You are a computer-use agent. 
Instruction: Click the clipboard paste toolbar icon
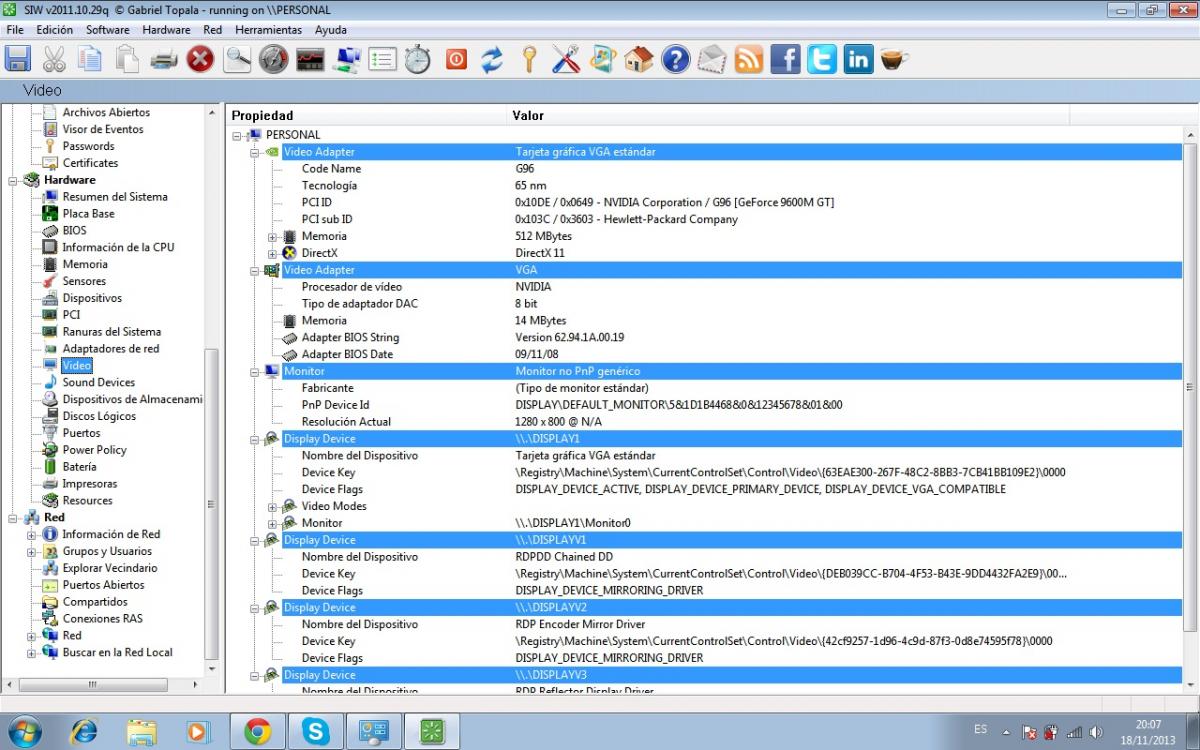click(127, 59)
